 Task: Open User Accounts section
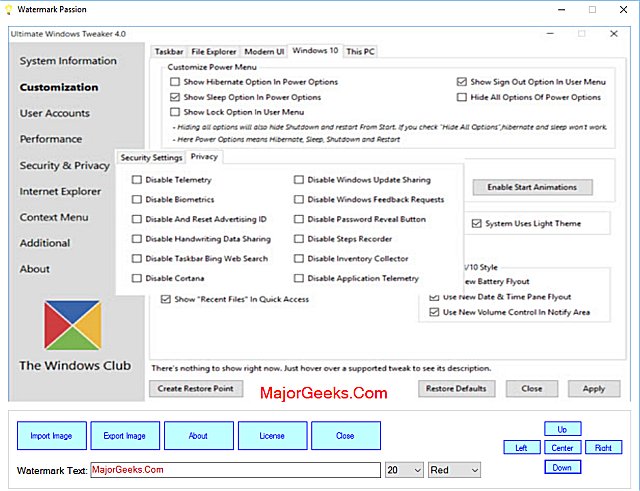(x=55, y=113)
